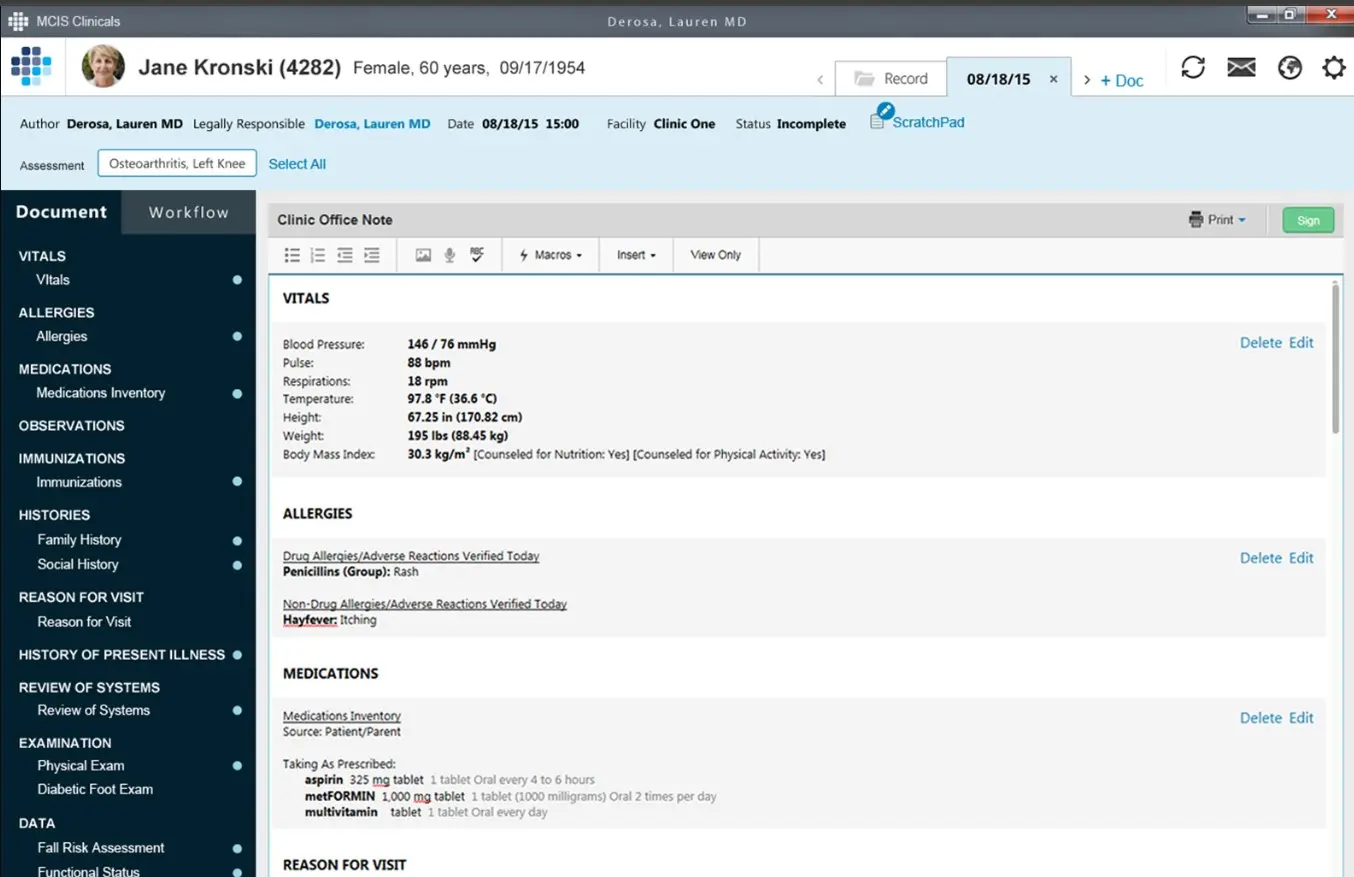This screenshot has width=1354, height=877.
Task: Click the insert image icon
Action: point(421,255)
